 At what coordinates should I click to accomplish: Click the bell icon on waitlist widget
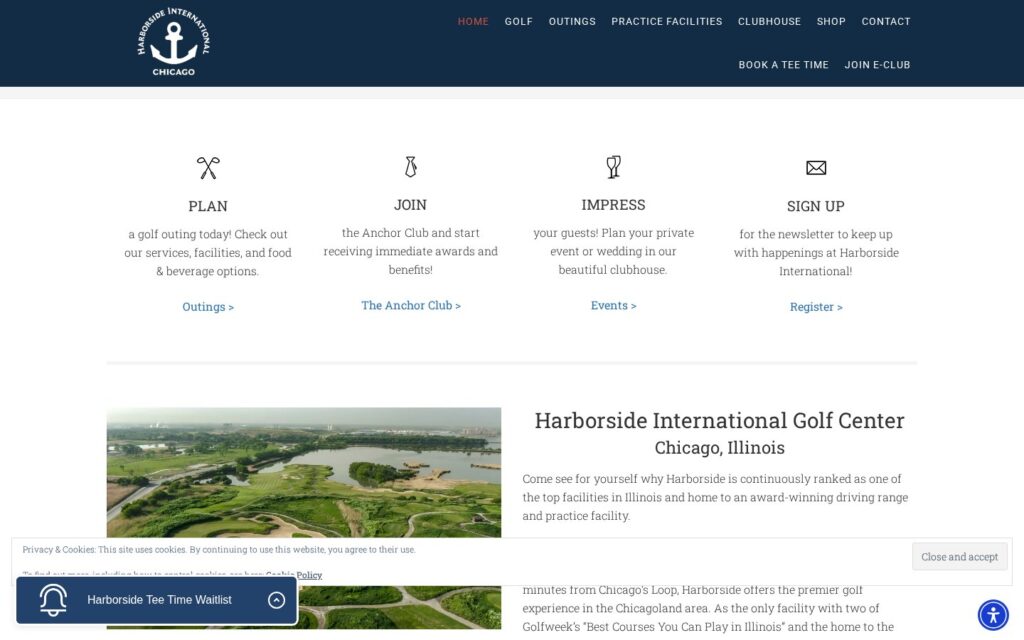53,600
